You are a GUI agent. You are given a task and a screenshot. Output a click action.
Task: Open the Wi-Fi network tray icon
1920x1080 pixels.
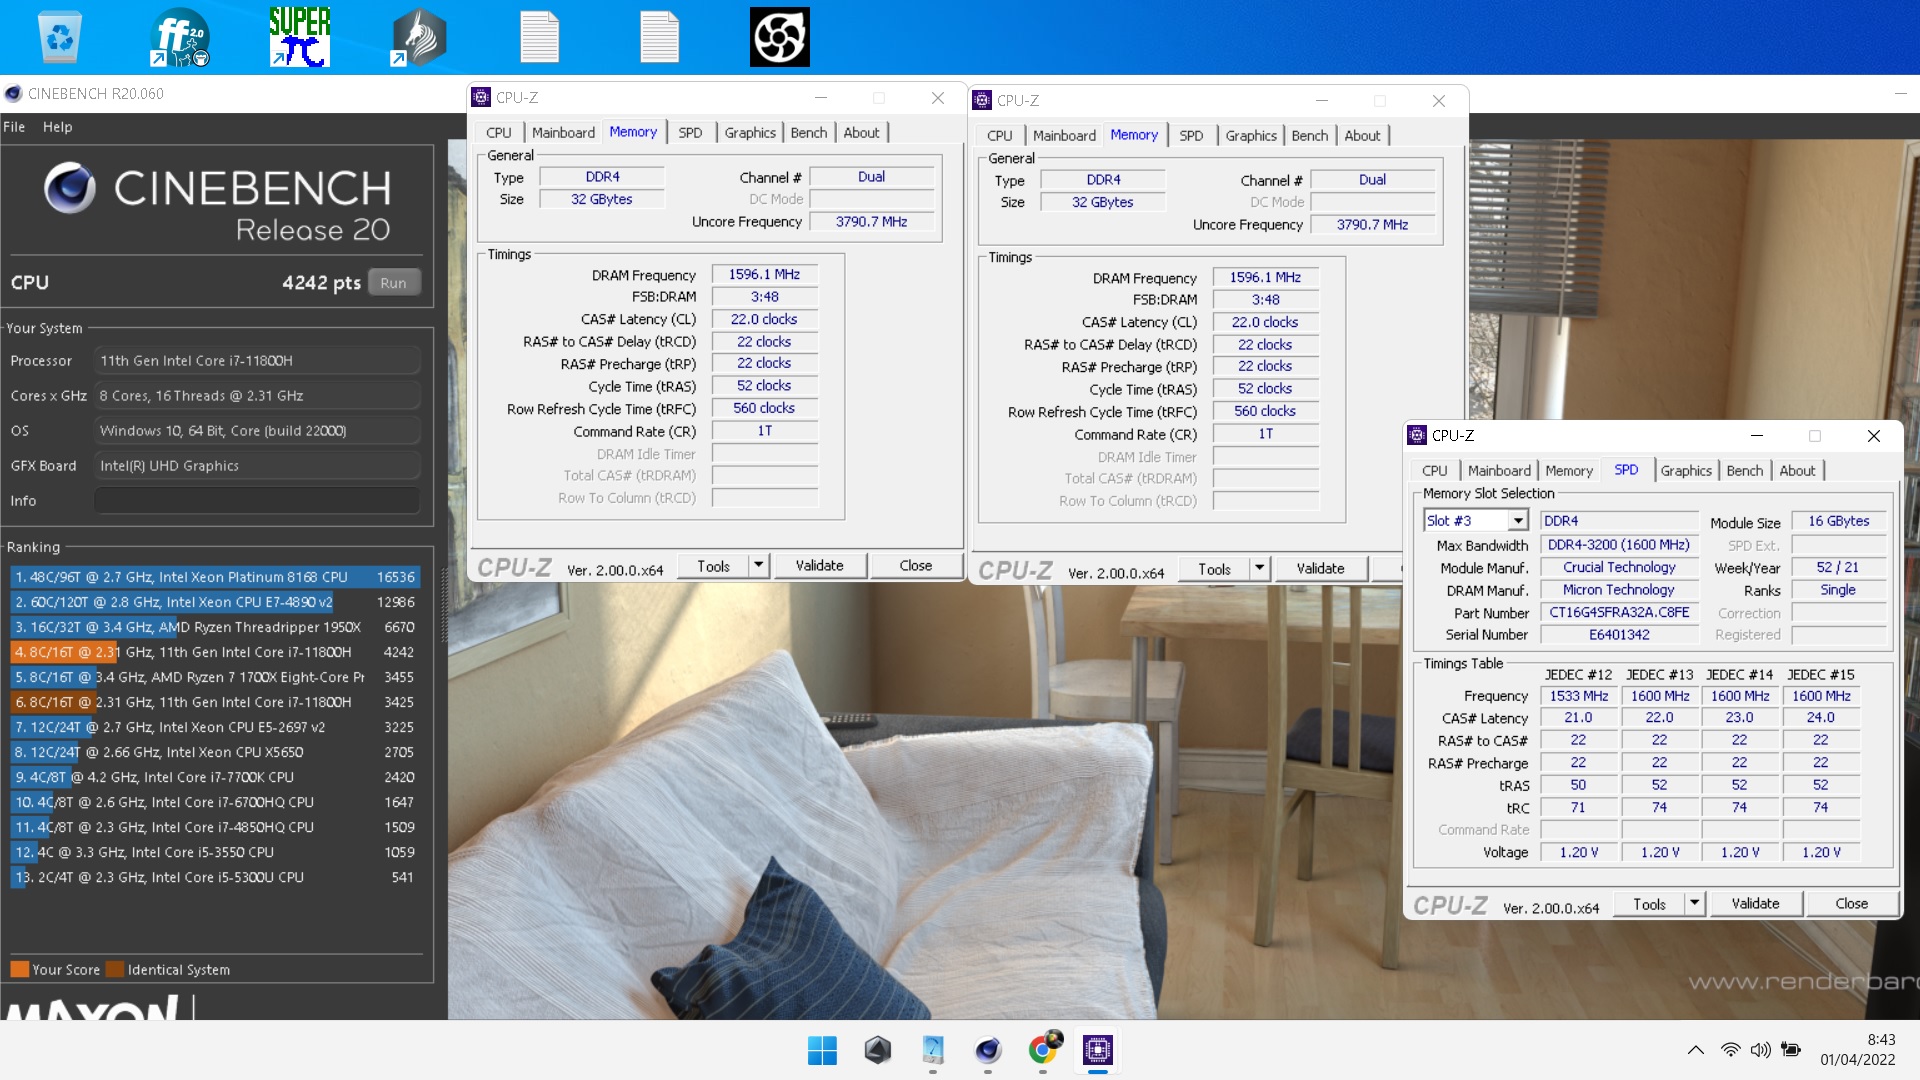pyautogui.click(x=1730, y=1050)
